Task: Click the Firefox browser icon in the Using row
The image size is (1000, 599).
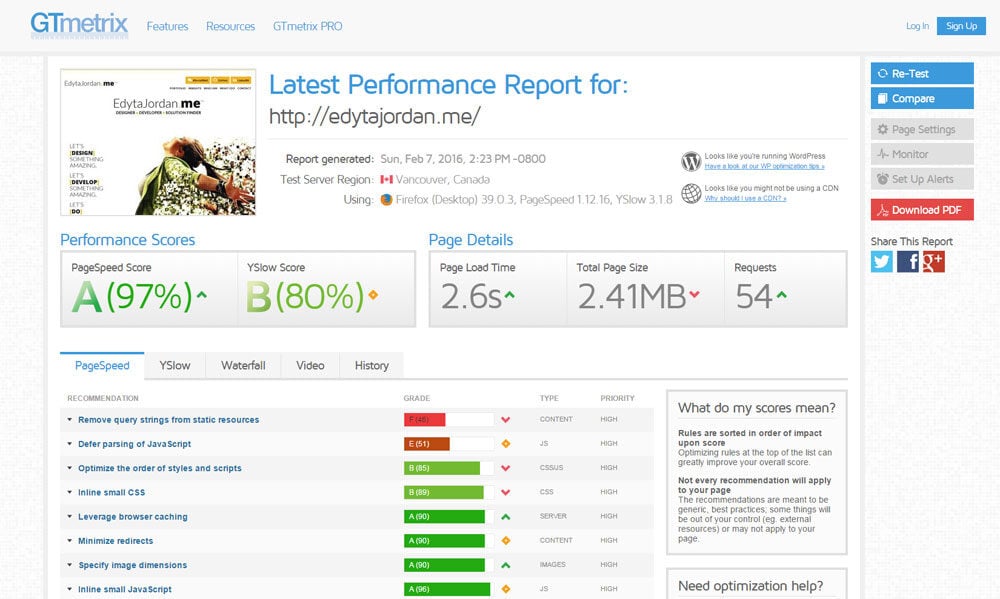Action: [x=386, y=200]
